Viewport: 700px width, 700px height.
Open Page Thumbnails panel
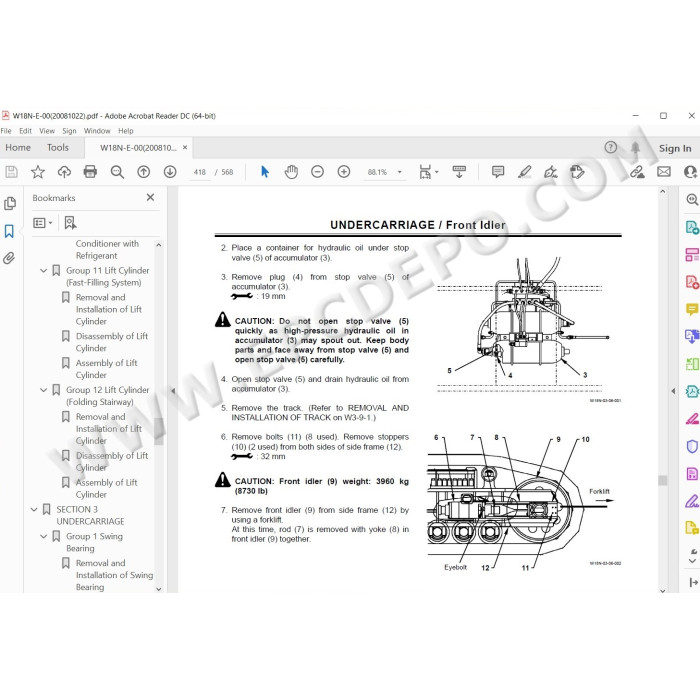click(9, 204)
